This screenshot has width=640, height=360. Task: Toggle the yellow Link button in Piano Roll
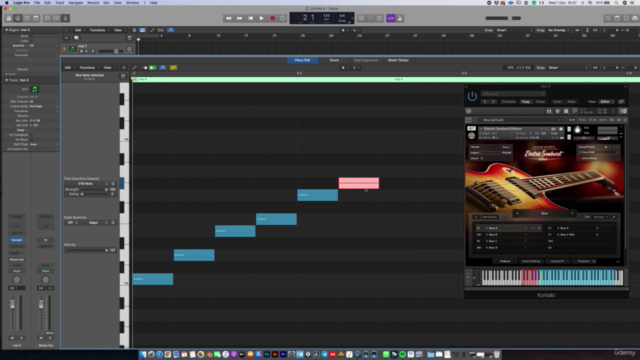(x=173, y=68)
